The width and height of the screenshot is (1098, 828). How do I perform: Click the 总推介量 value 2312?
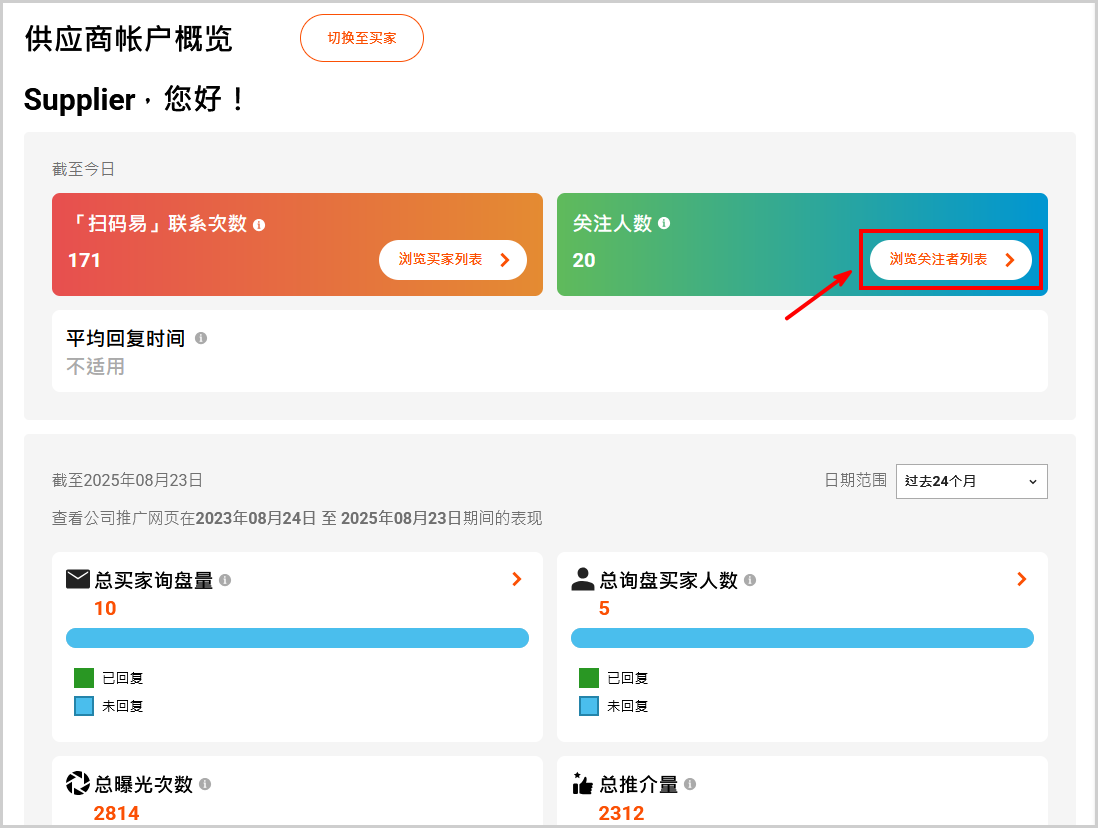click(x=621, y=813)
